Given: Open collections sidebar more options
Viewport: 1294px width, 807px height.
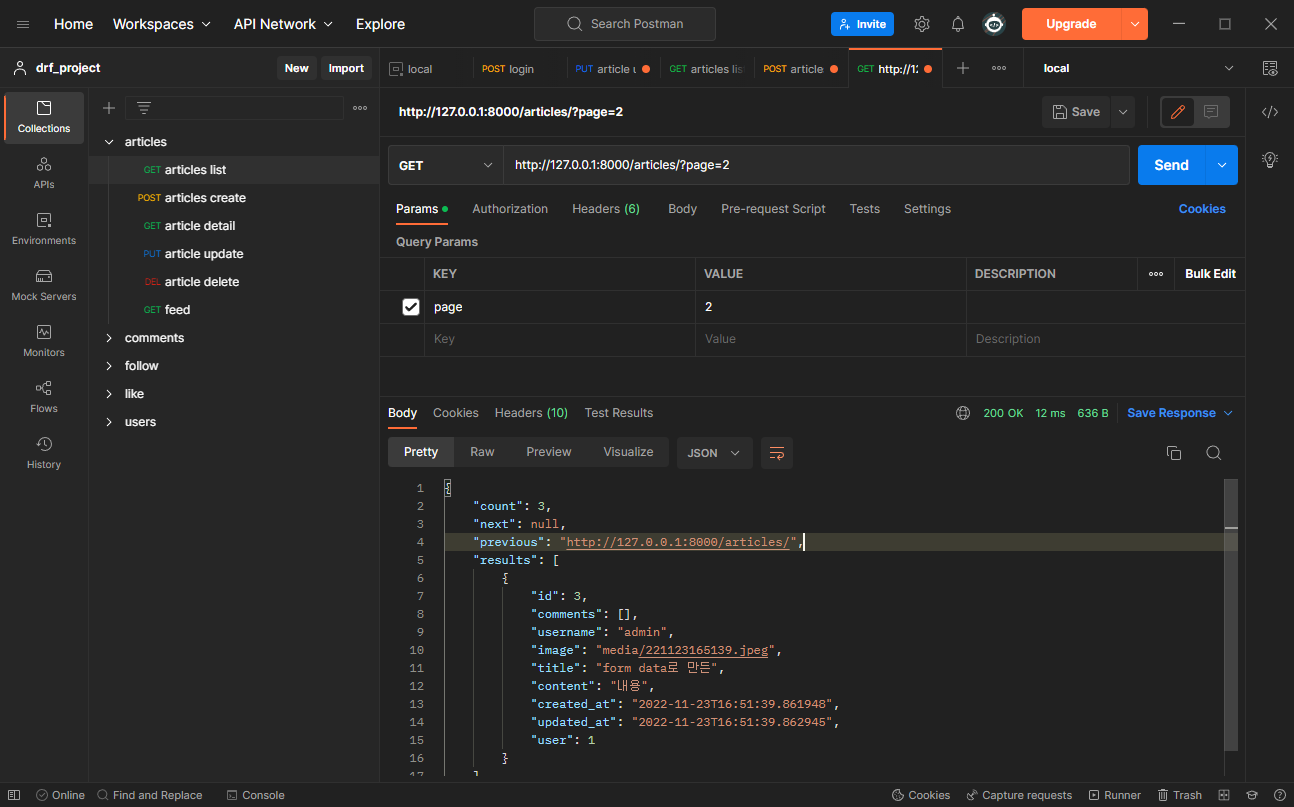Looking at the screenshot, I should pos(360,108).
